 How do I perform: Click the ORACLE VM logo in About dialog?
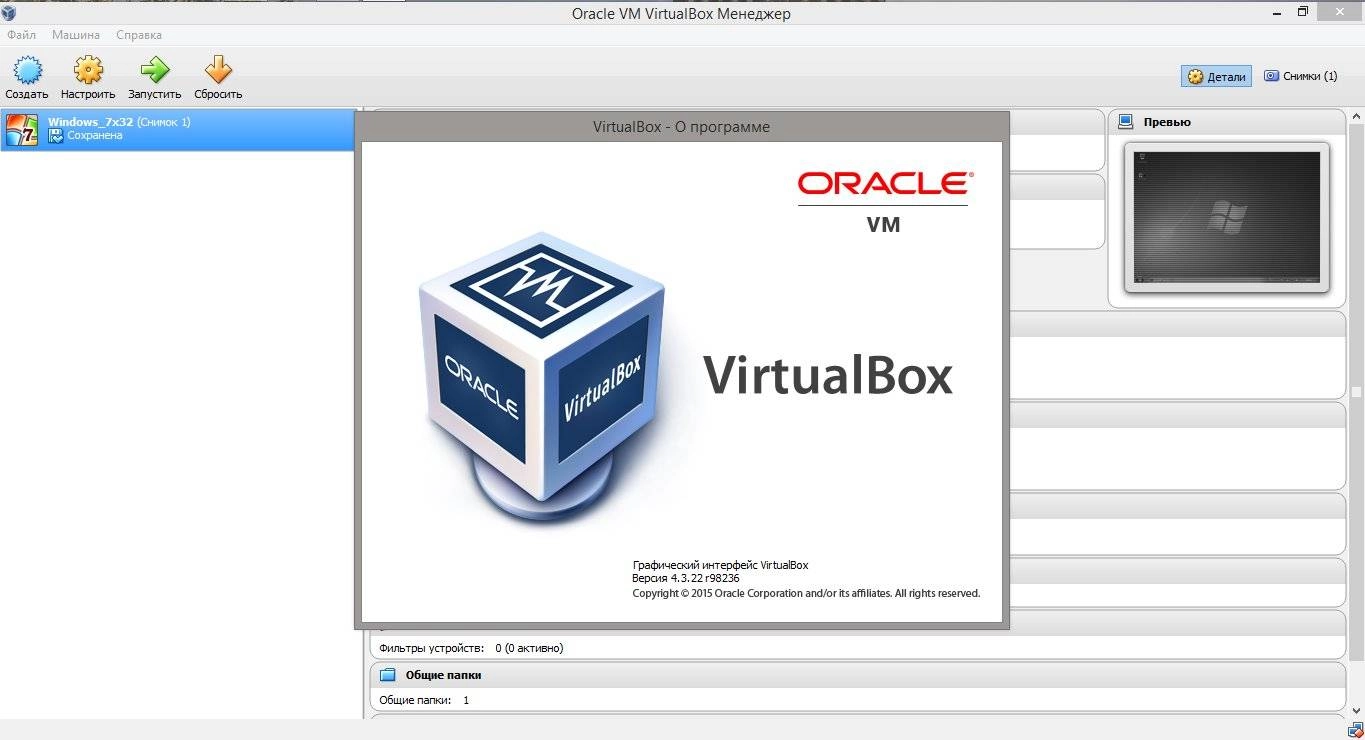[884, 201]
